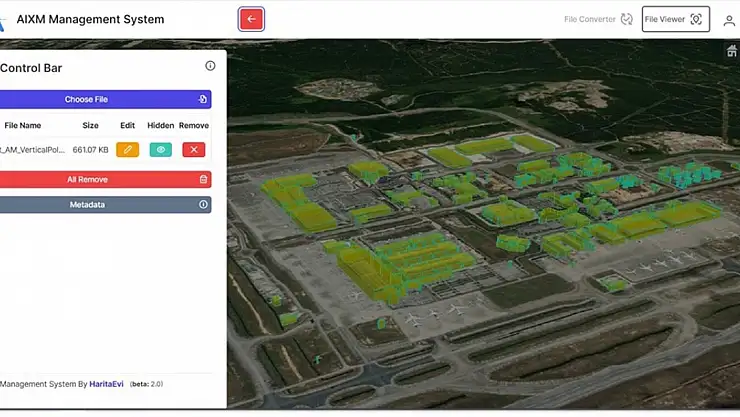Switch to the File Converter tab

tap(589, 19)
